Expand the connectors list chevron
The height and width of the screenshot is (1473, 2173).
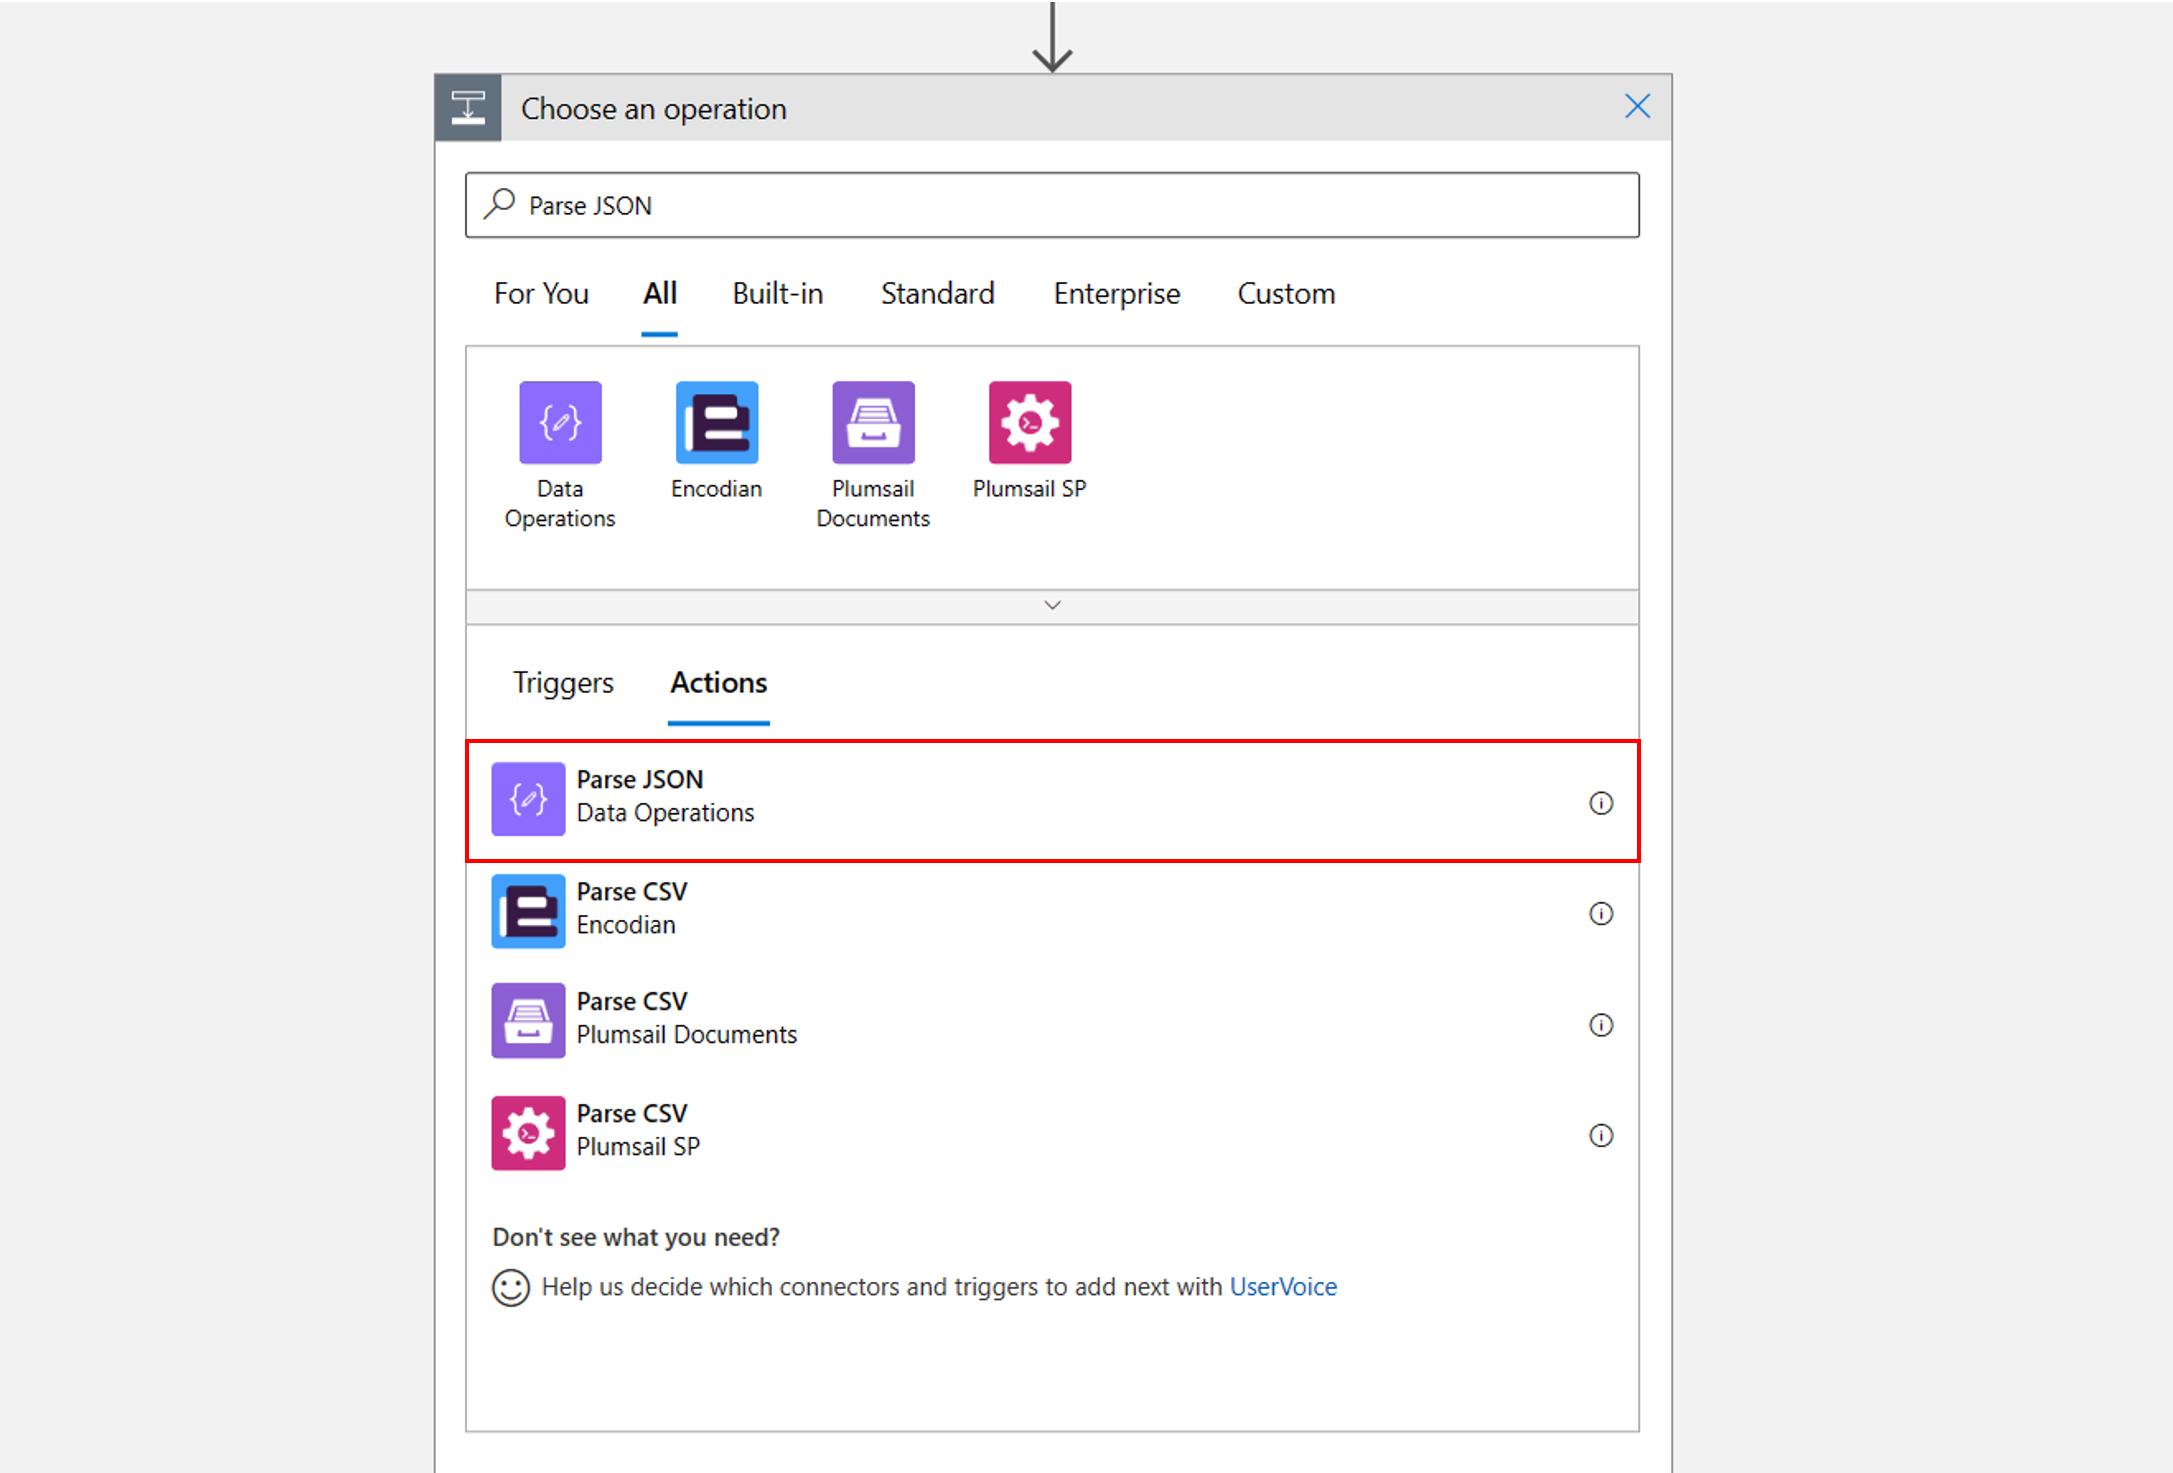1052,606
